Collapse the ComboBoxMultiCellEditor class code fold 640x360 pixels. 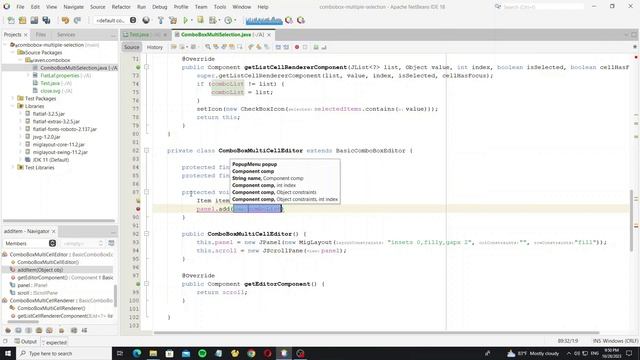pos(147,151)
